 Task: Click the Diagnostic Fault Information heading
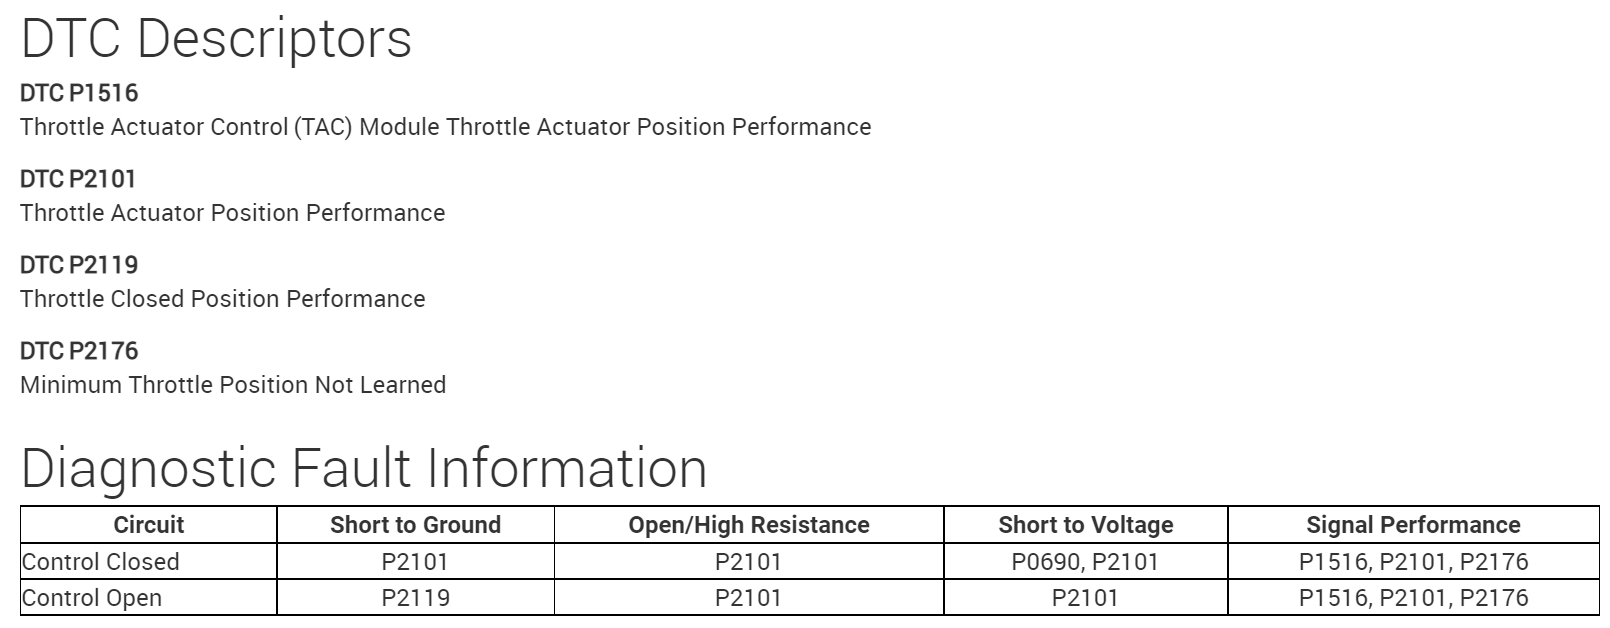click(x=364, y=468)
